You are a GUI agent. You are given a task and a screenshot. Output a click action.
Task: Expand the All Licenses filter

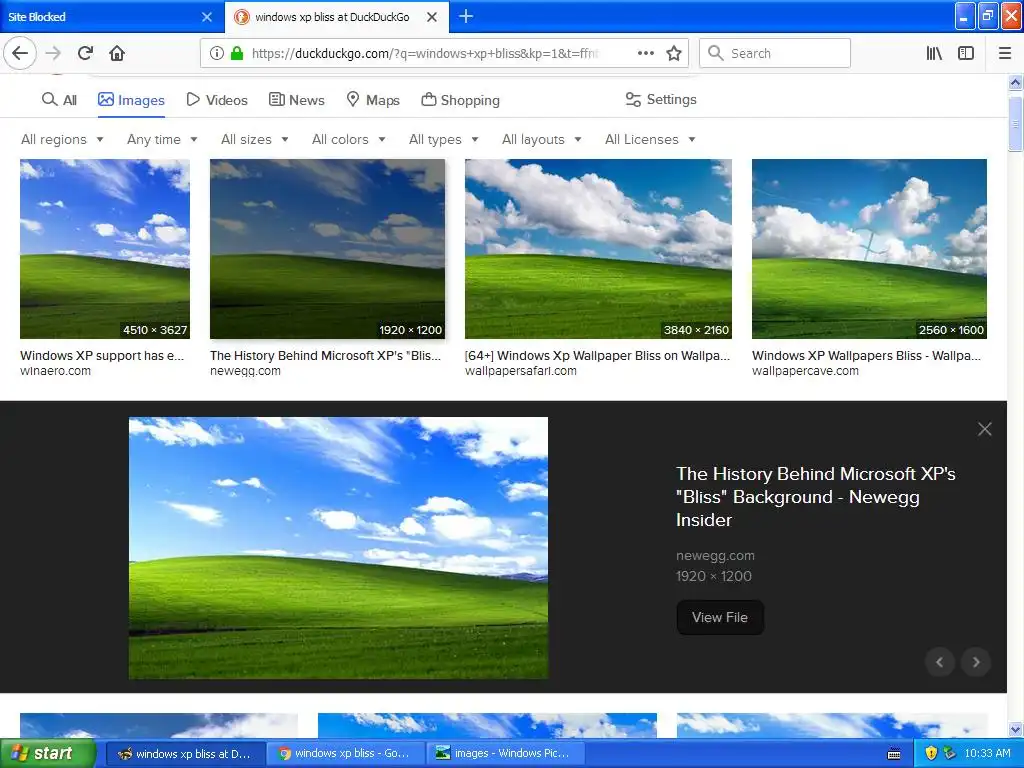click(650, 139)
